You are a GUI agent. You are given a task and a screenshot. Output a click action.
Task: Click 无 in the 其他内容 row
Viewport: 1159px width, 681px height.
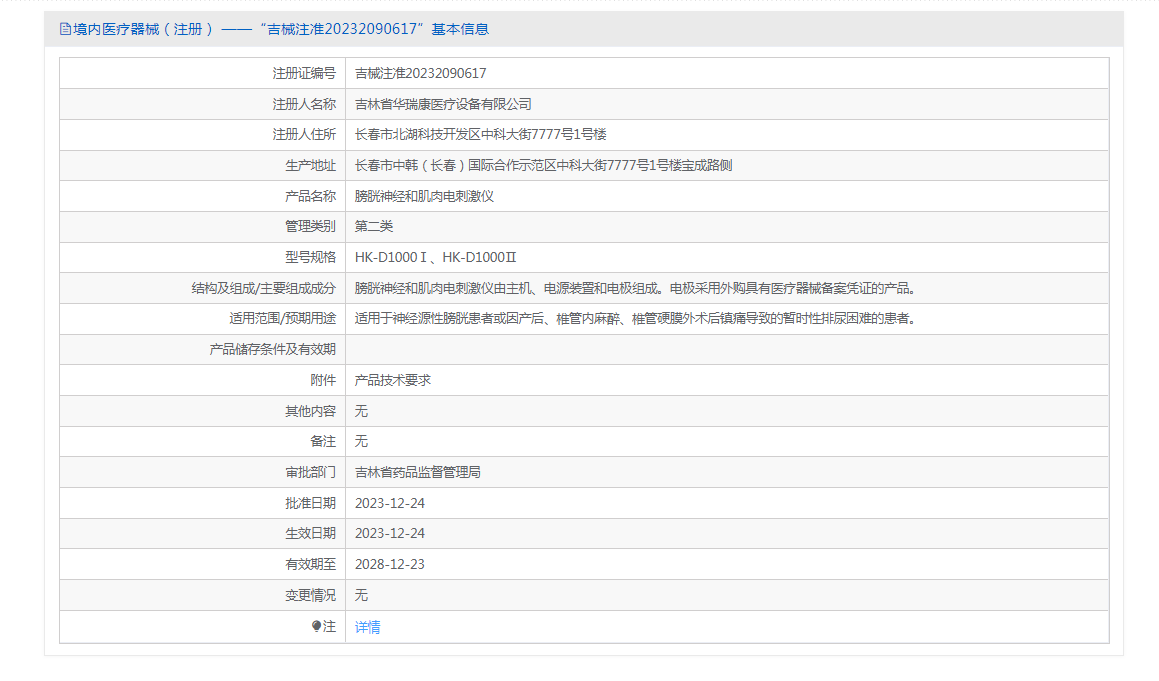(x=361, y=411)
